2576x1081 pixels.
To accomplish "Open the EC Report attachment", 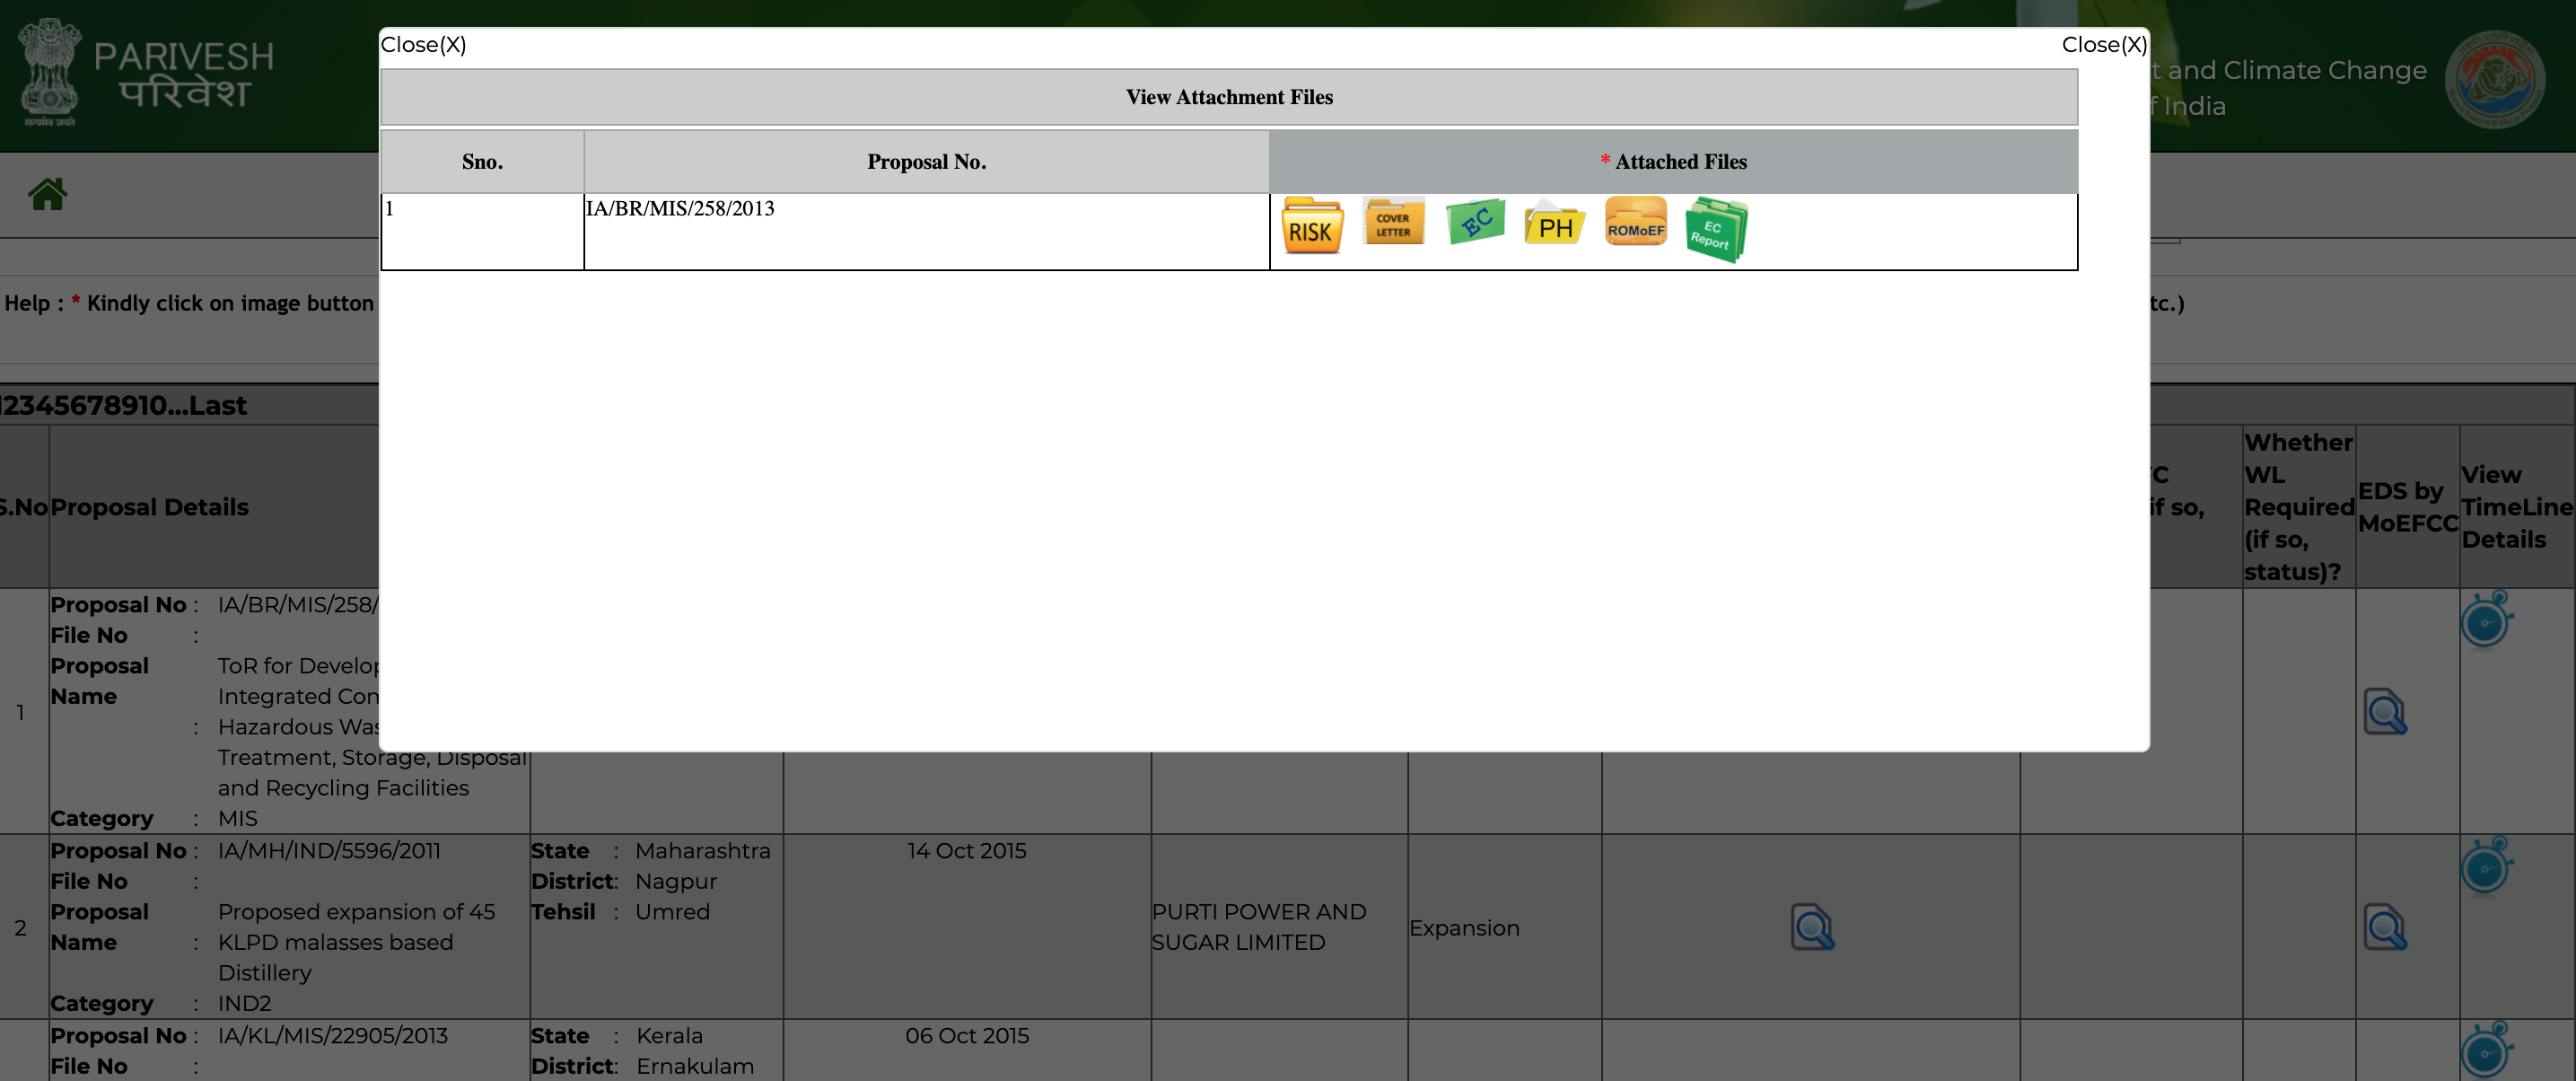I will click(1715, 230).
